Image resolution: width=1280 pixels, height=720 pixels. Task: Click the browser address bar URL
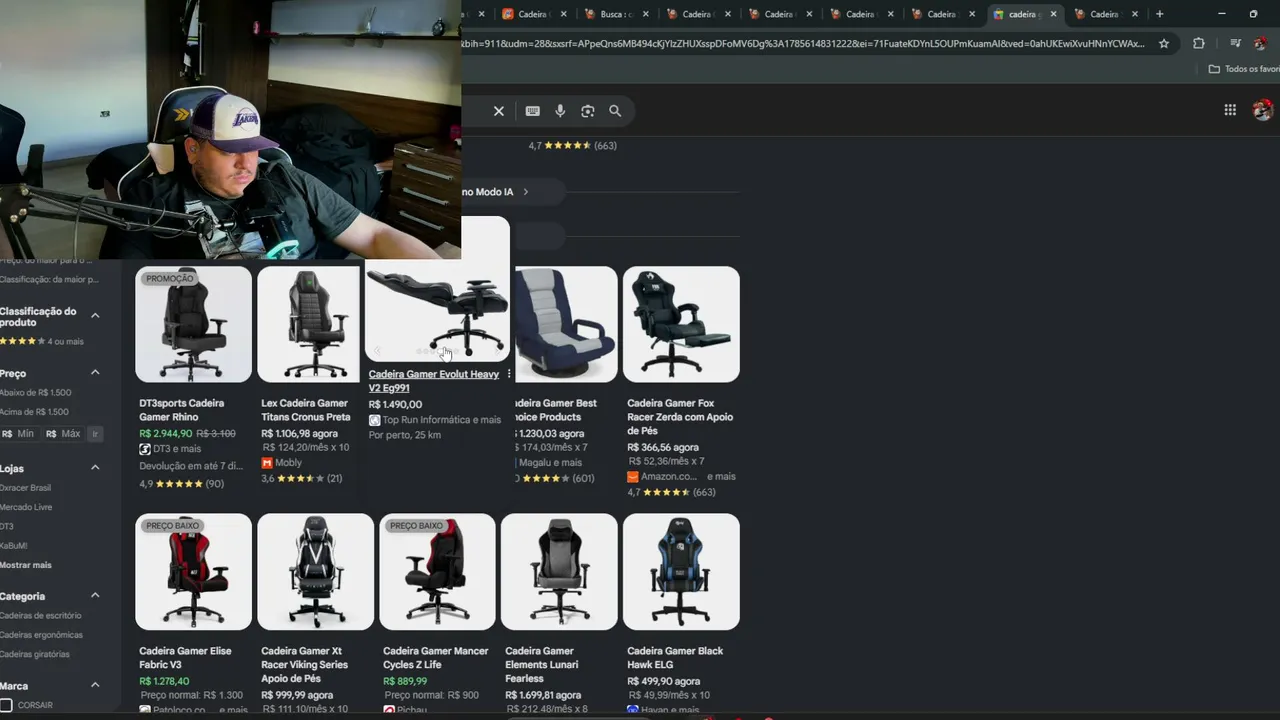pos(805,44)
